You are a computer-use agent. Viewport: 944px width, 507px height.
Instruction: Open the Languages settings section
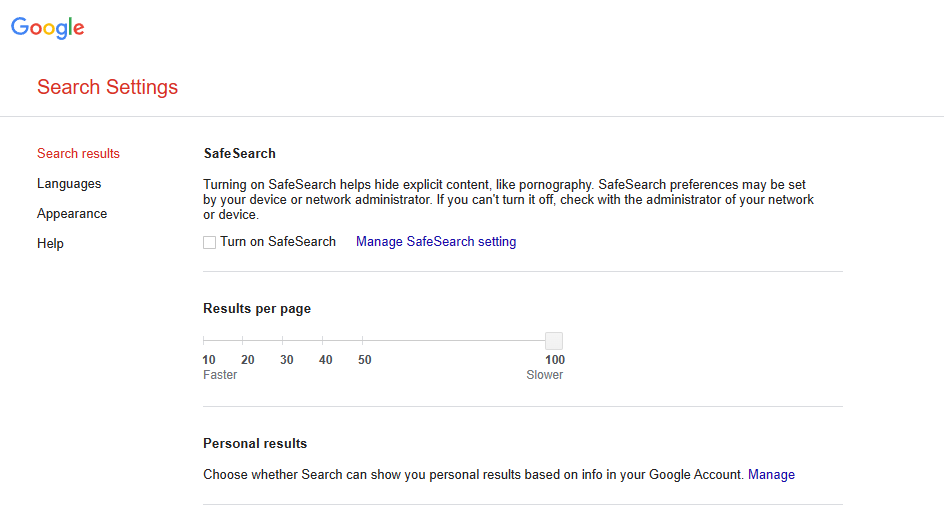(x=69, y=184)
